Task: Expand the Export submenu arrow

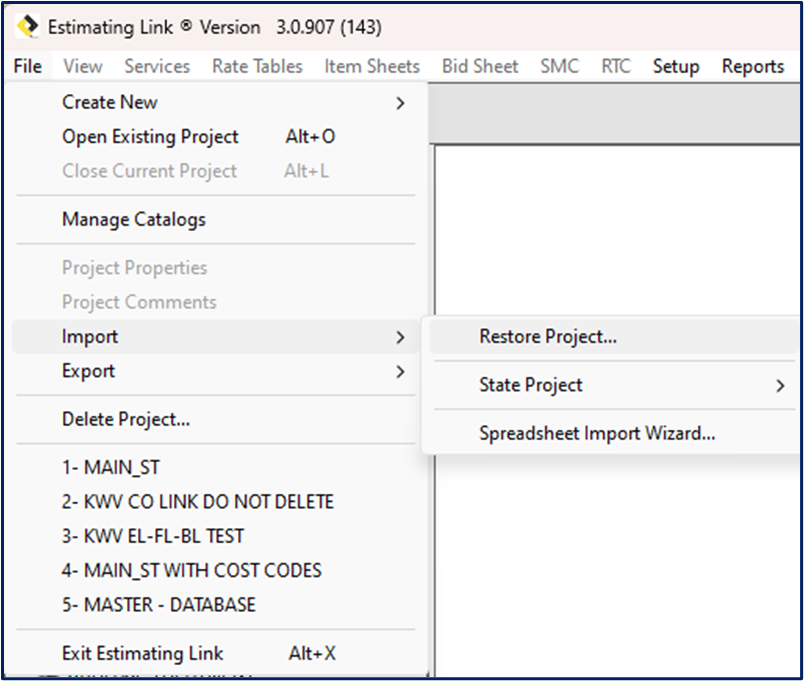Action: tap(400, 370)
